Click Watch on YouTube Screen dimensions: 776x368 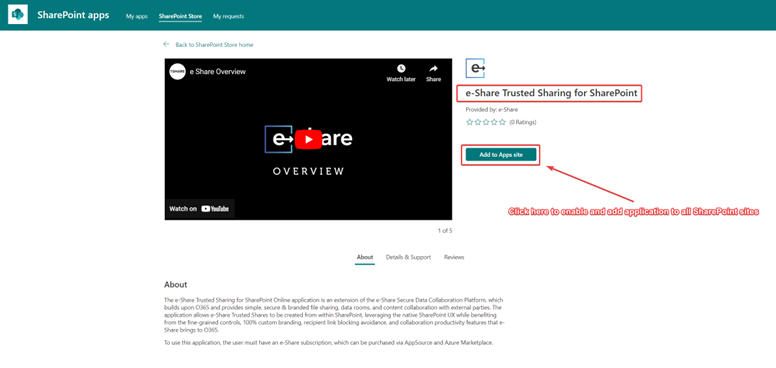[199, 209]
